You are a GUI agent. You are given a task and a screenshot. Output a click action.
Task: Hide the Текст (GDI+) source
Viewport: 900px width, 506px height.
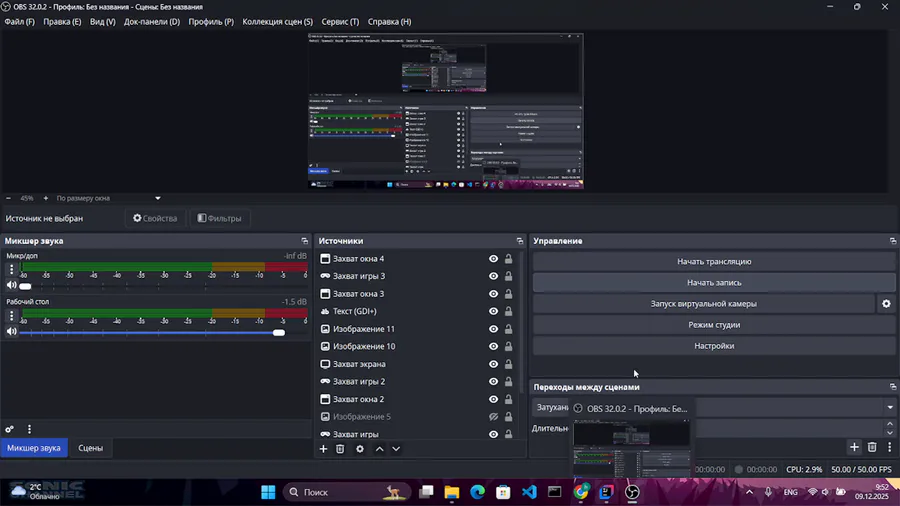tap(493, 312)
